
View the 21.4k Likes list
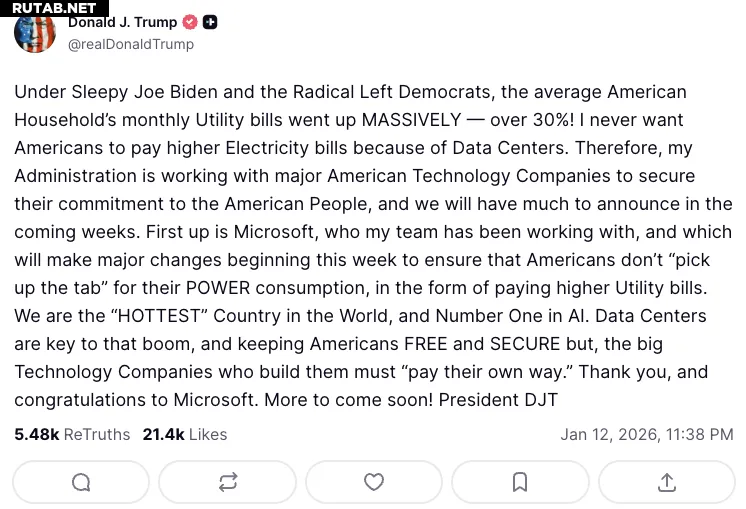185,435
